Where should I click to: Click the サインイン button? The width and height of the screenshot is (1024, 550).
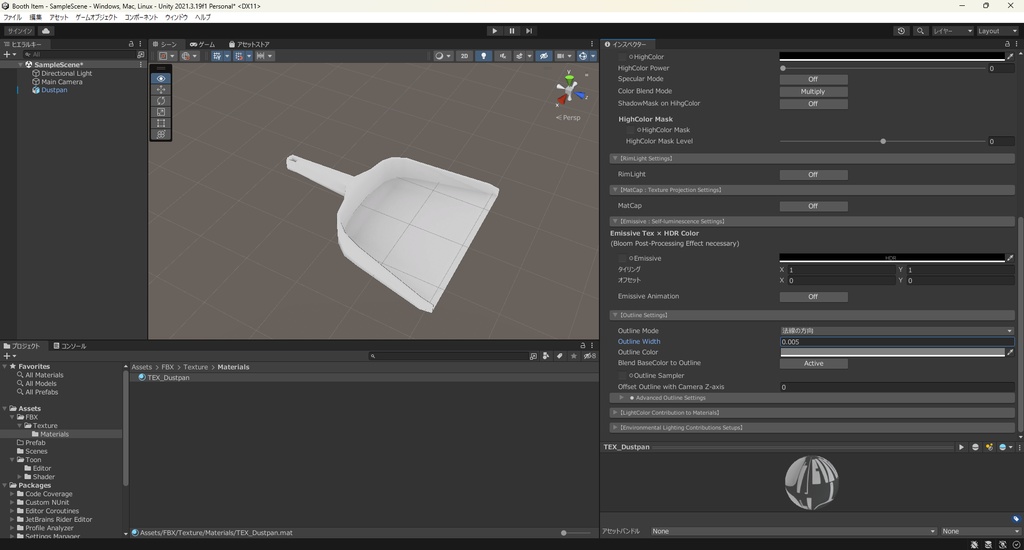[x=20, y=31]
